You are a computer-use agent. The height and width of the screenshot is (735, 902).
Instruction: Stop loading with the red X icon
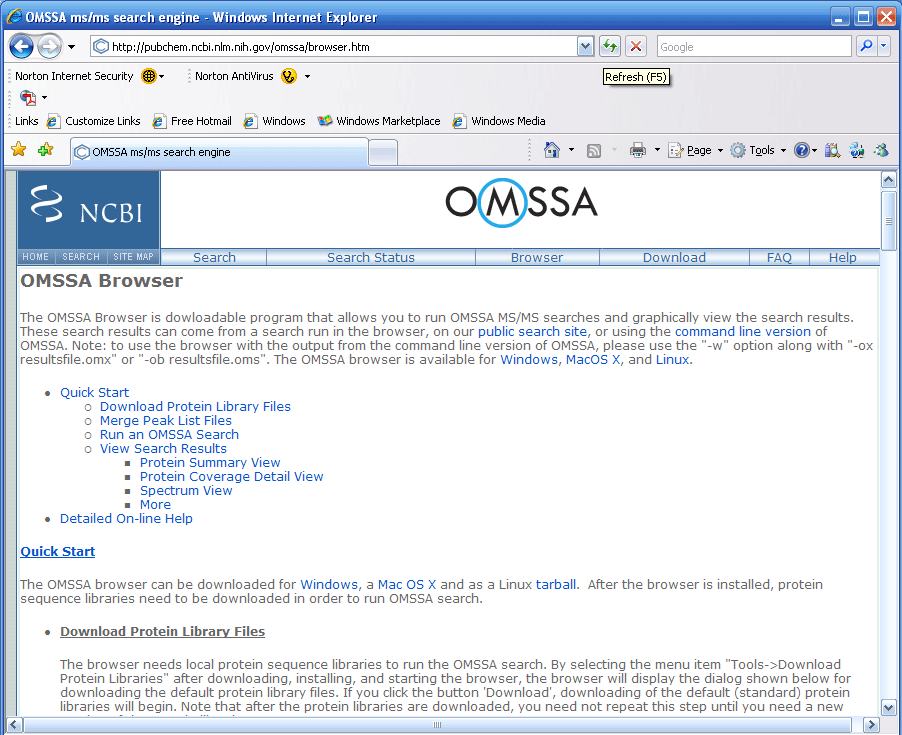(x=636, y=47)
